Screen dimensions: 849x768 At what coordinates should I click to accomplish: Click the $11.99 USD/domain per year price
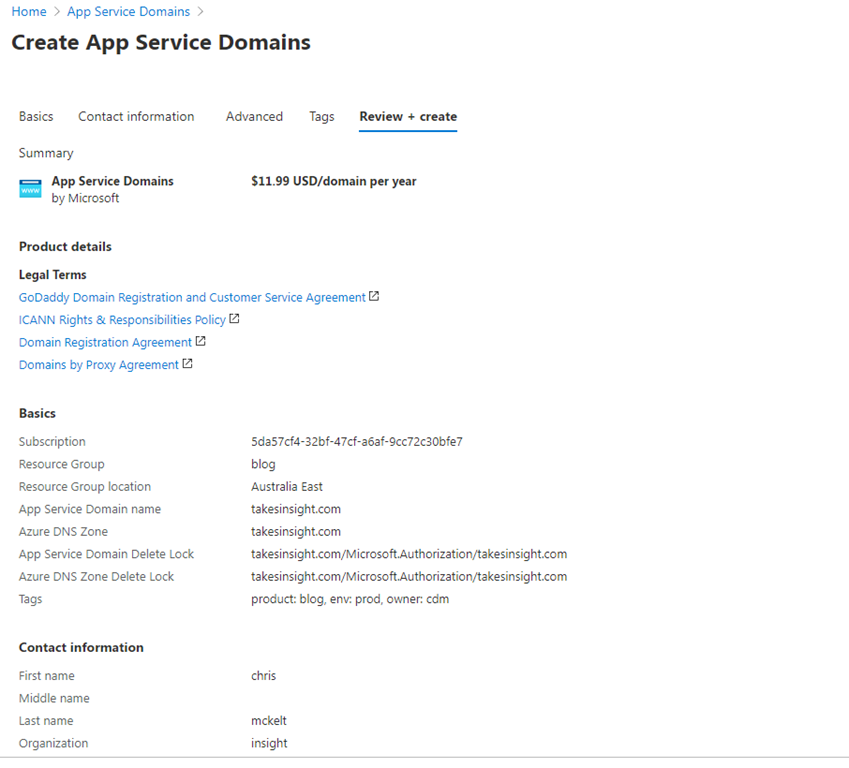pyautogui.click(x=334, y=181)
